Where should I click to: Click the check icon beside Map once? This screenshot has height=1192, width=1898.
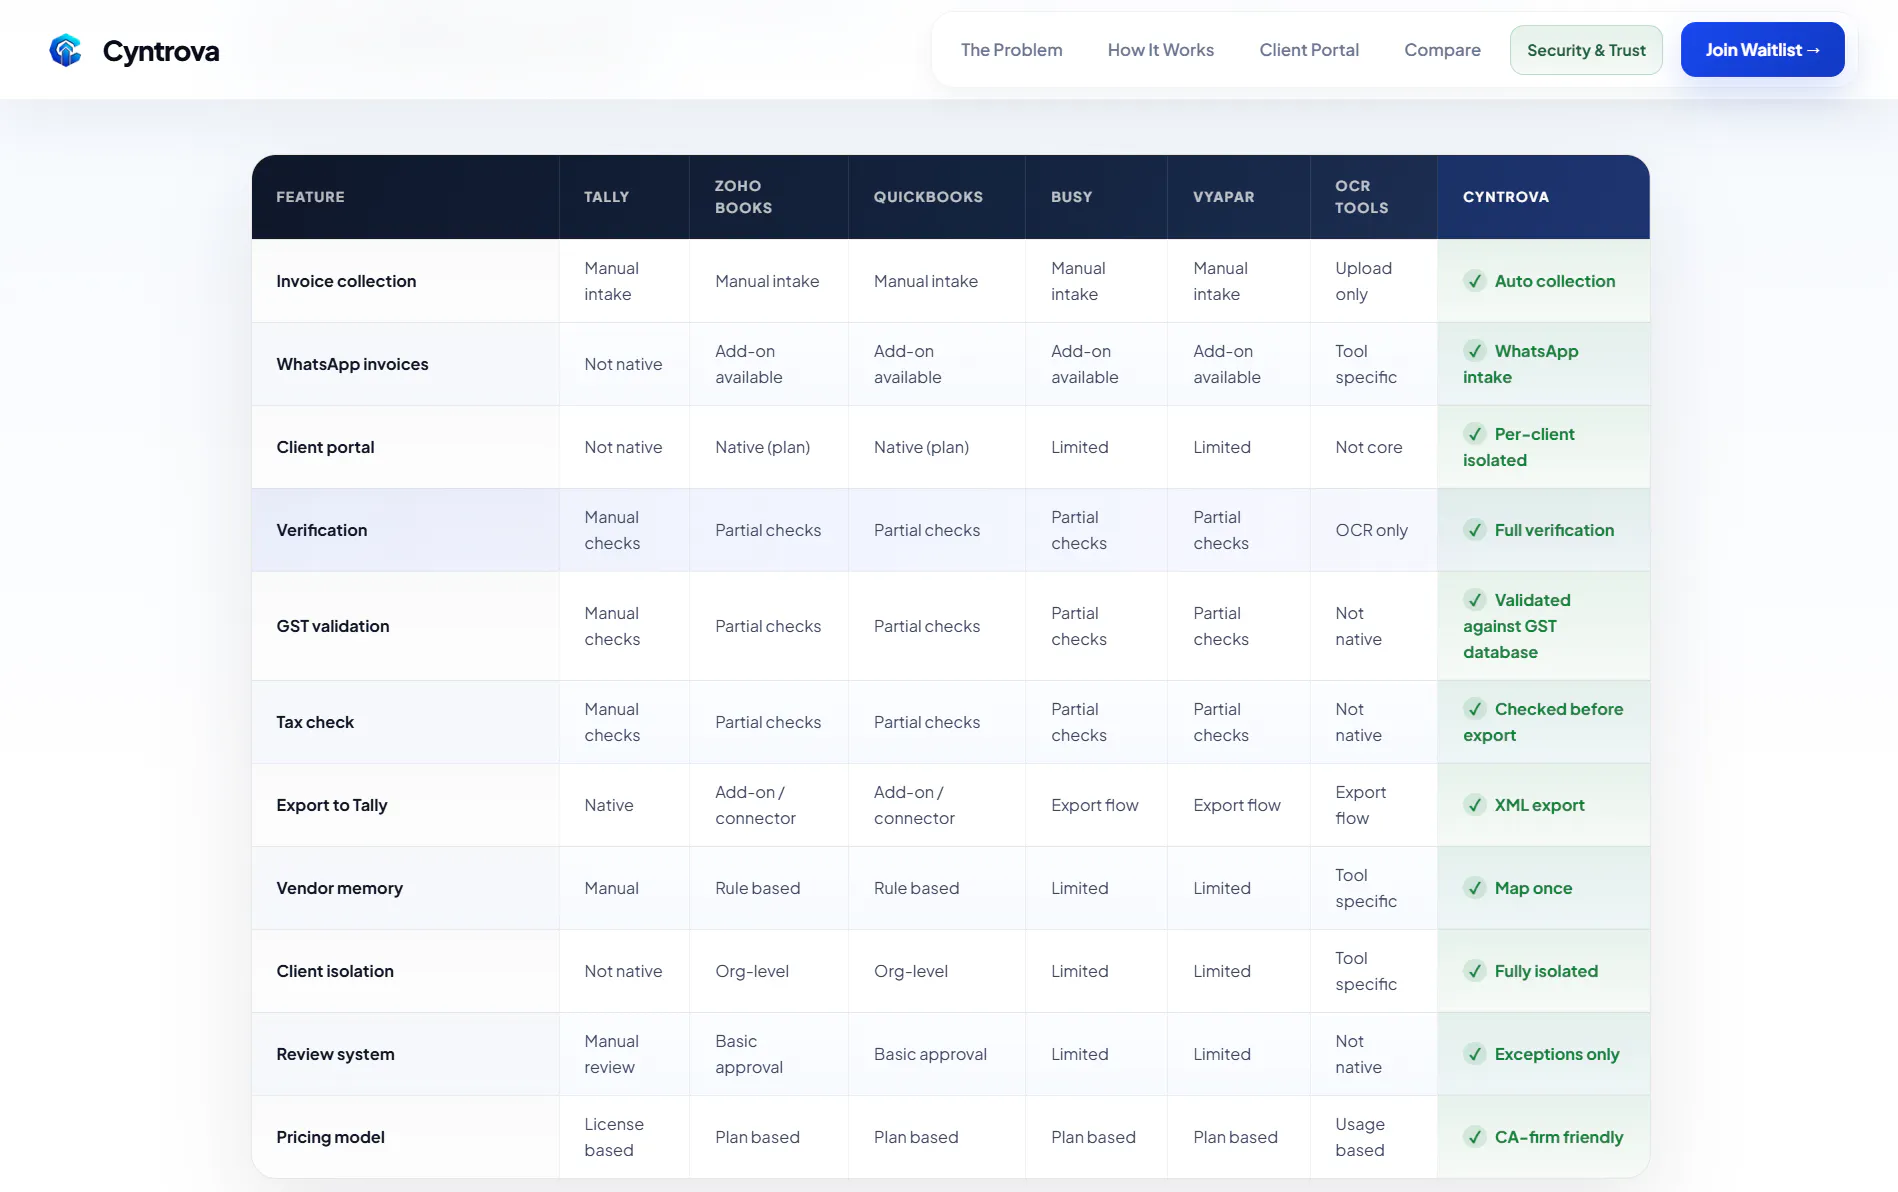(1474, 888)
